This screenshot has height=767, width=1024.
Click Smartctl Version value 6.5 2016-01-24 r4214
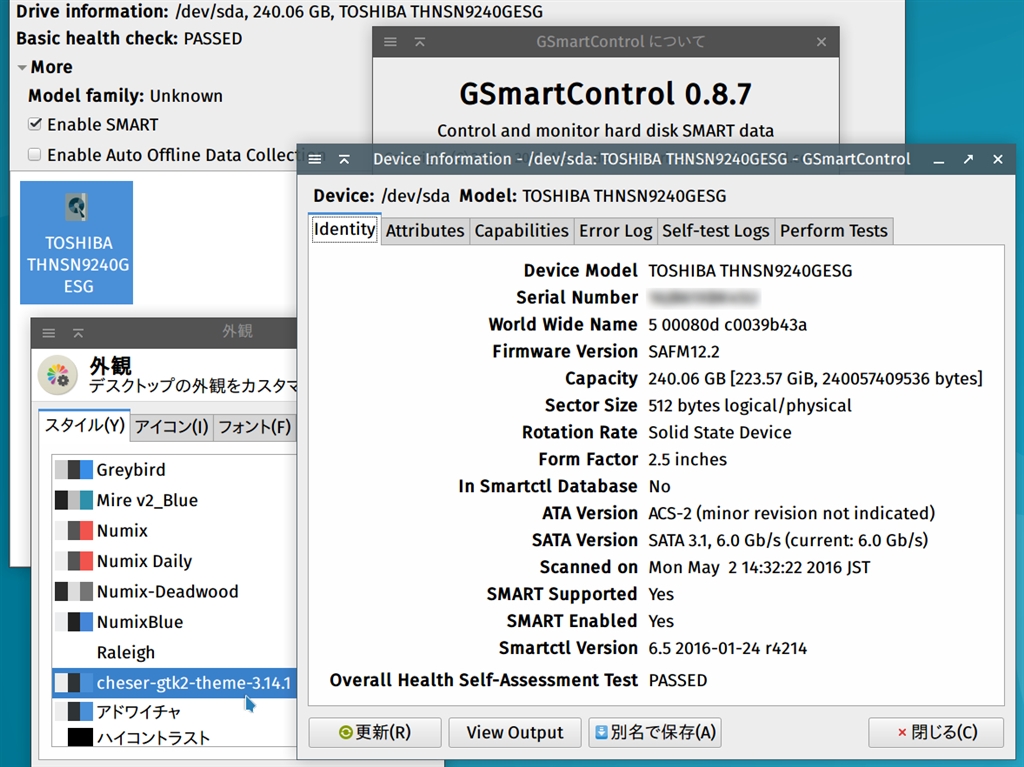click(x=727, y=648)
